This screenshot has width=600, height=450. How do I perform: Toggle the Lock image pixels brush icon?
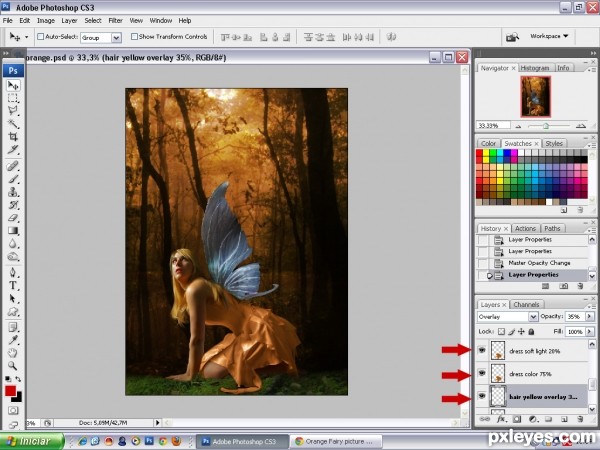pyautogui.click(x=512, y=332)
